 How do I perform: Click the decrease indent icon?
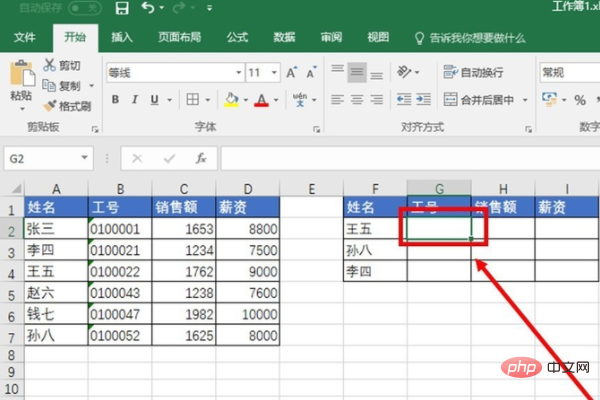404,100
